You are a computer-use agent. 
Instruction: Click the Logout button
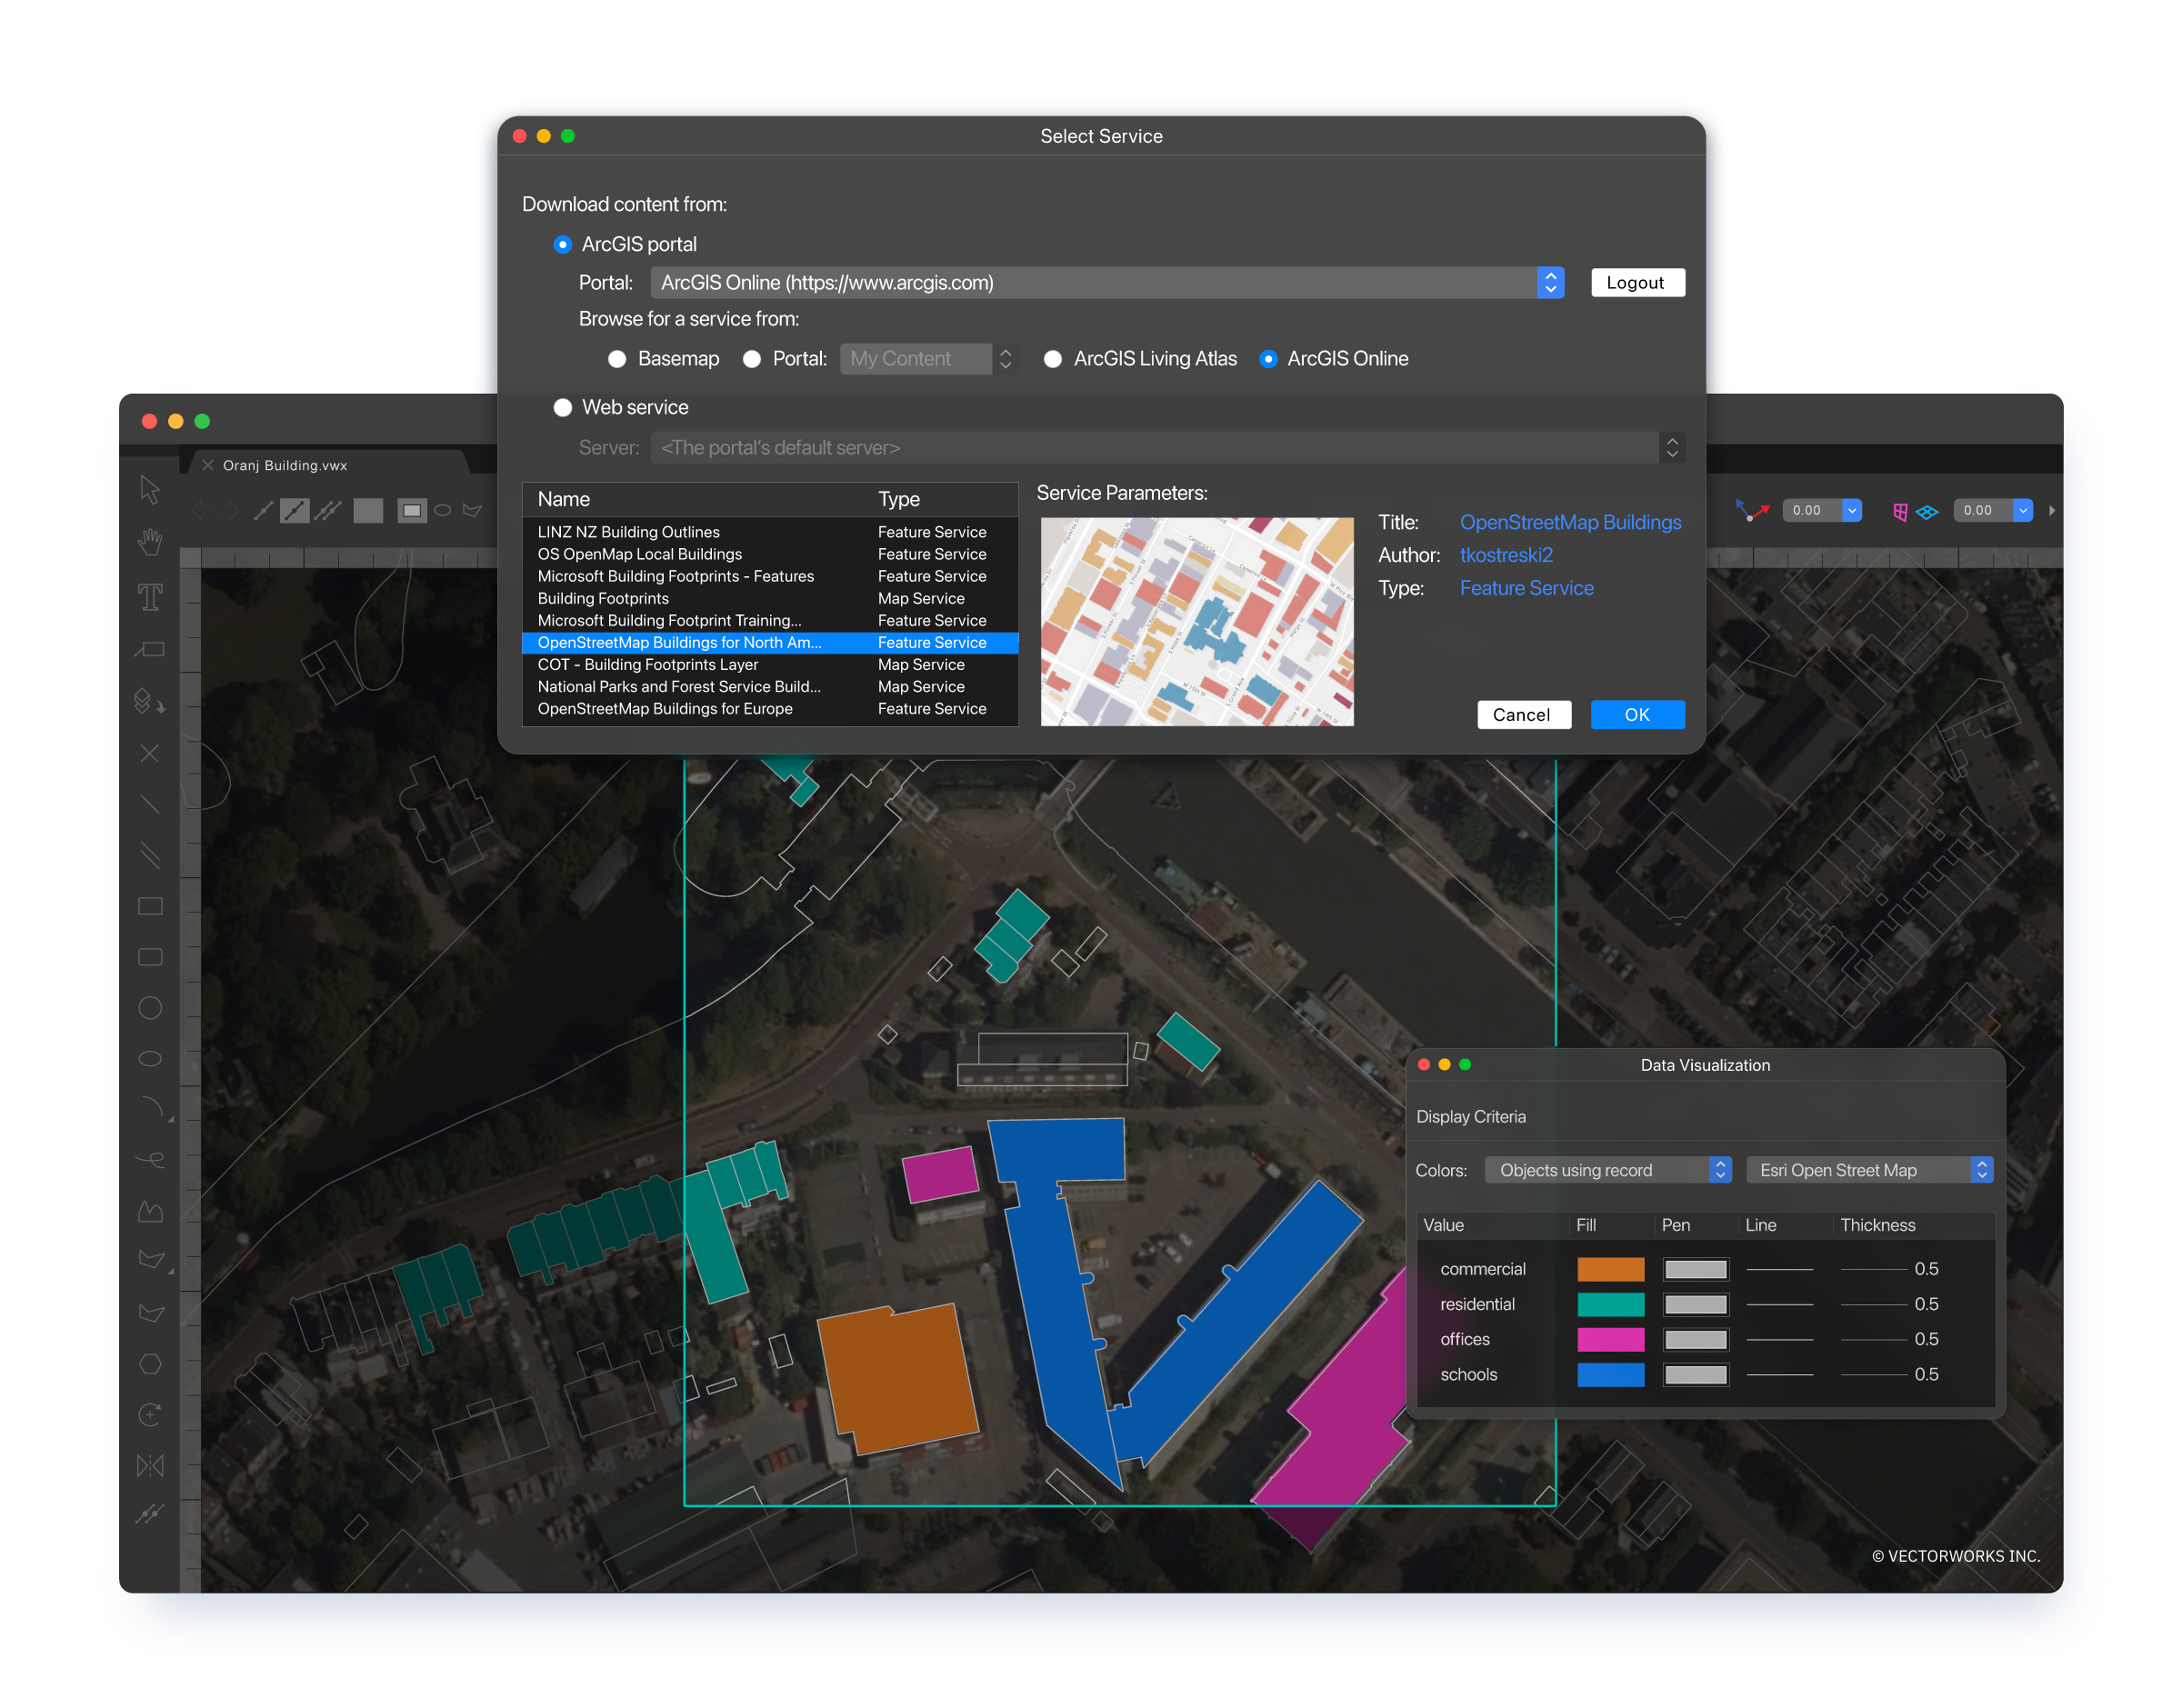tap(1635, 283)
